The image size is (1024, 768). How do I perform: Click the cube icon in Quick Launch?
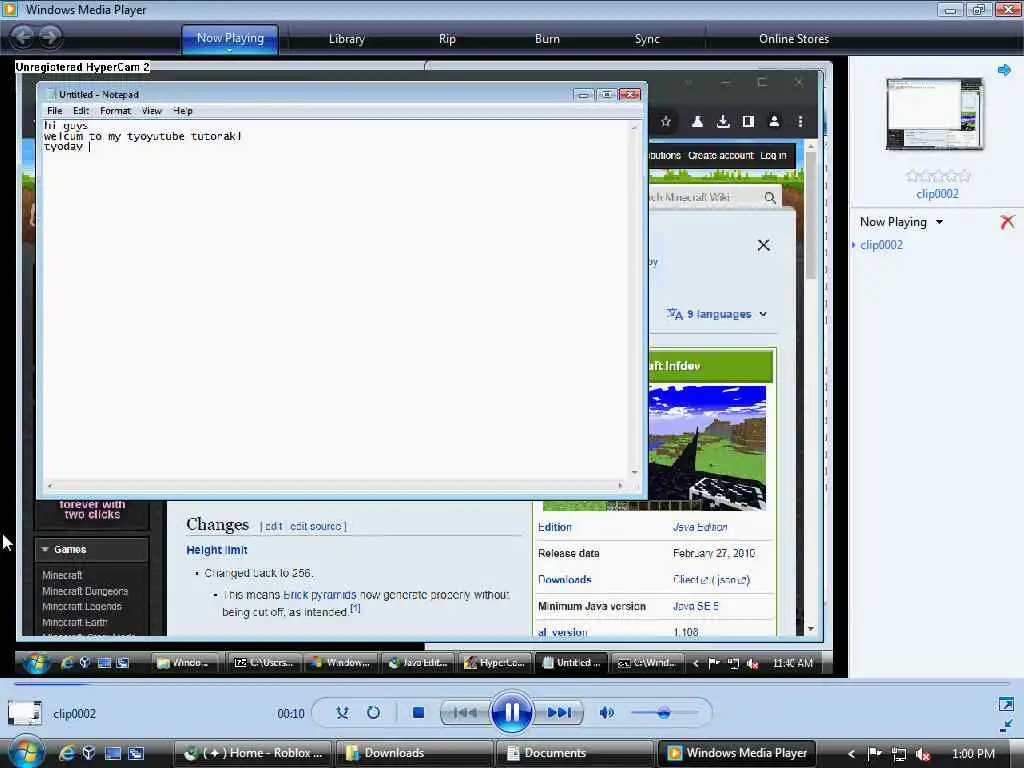pyautogui.click(x=89, y=753)
